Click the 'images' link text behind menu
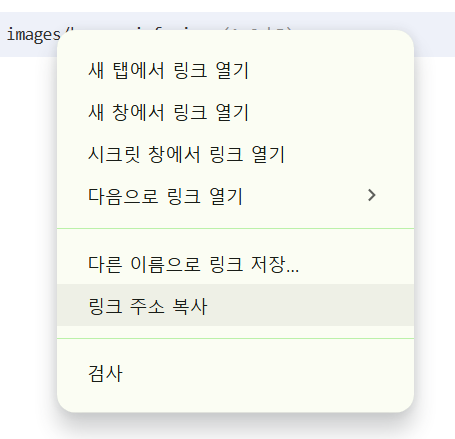 (x=33, y=35)
